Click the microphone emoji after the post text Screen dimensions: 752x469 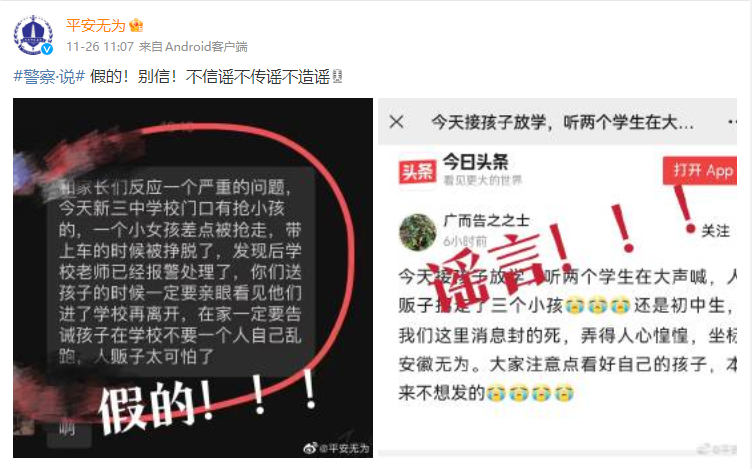(338, 76)
